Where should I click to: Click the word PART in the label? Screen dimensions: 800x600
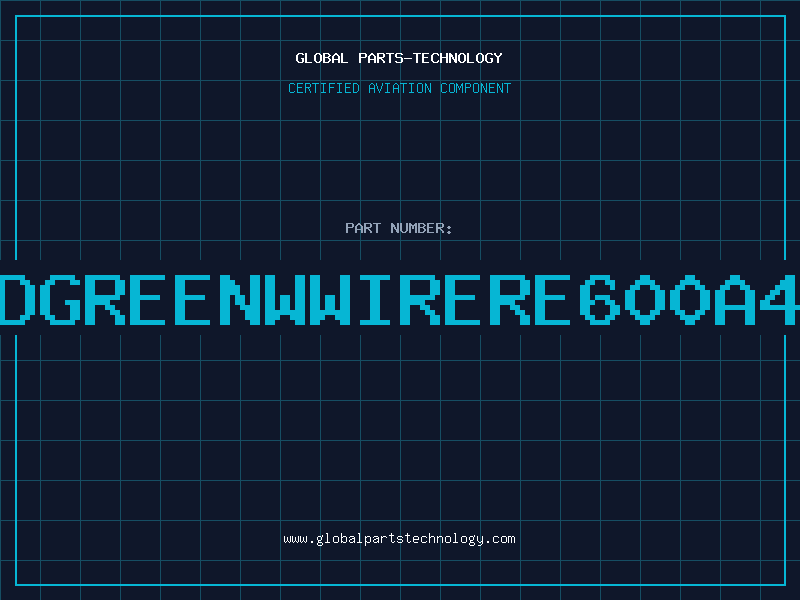point(362,228)
